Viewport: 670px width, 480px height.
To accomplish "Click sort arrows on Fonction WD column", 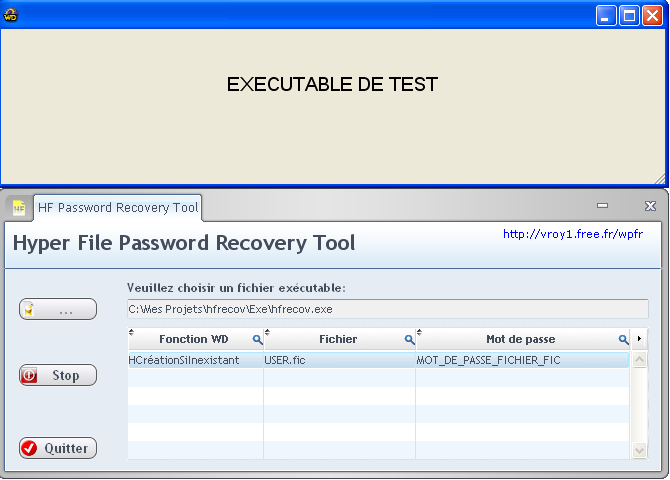I will [131, 332].
